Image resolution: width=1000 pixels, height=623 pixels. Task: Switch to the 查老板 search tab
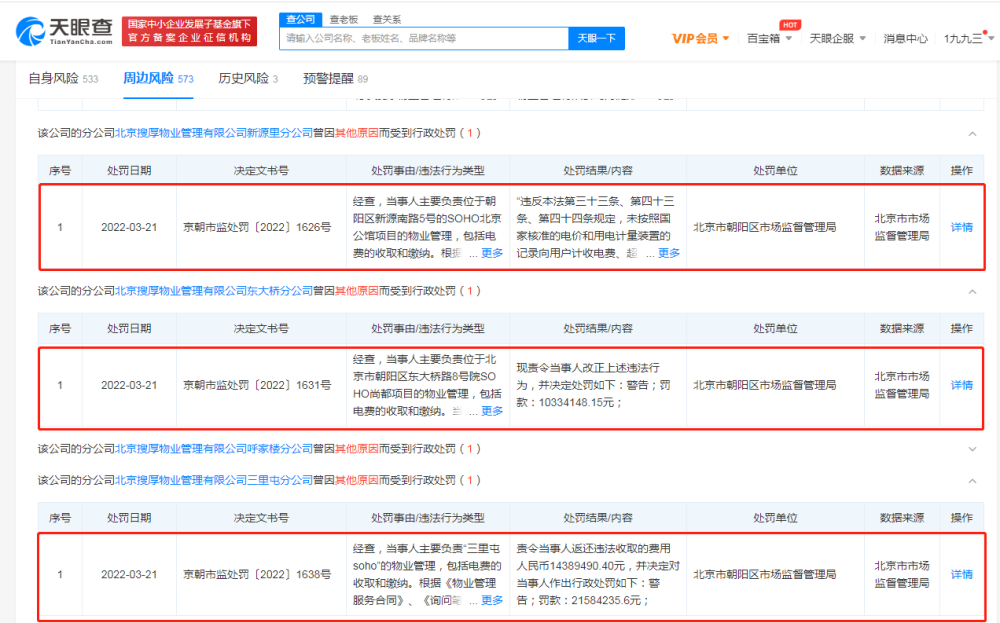click(344, 20)
